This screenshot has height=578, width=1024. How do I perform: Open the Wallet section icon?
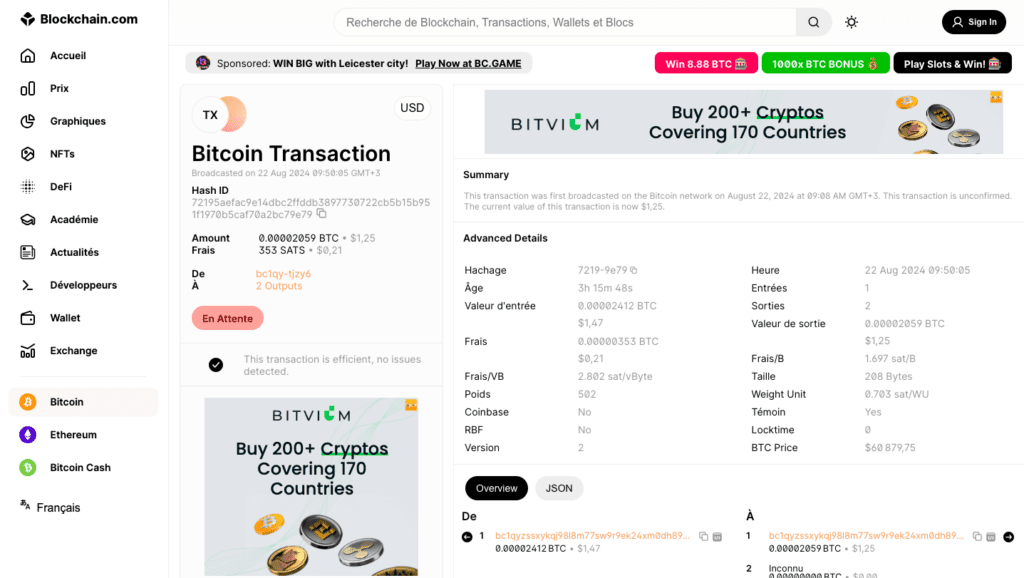click(28, 317)
